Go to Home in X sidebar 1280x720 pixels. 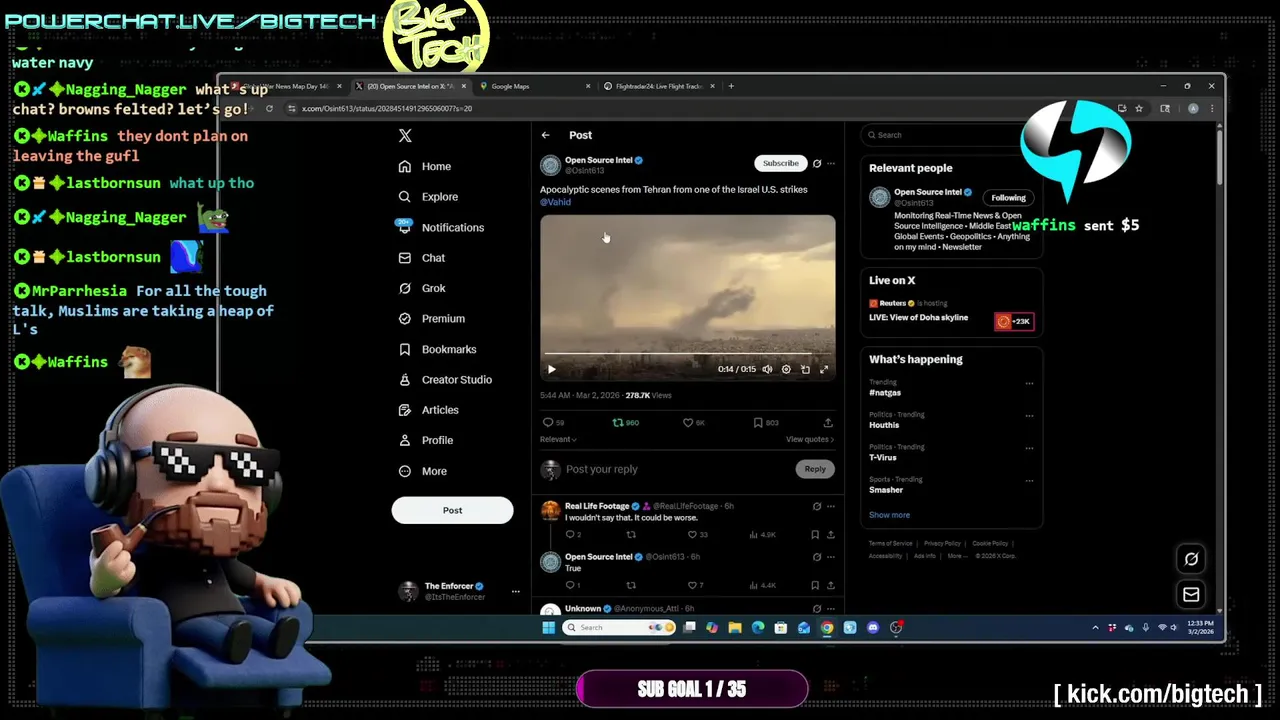click(425, 166)
